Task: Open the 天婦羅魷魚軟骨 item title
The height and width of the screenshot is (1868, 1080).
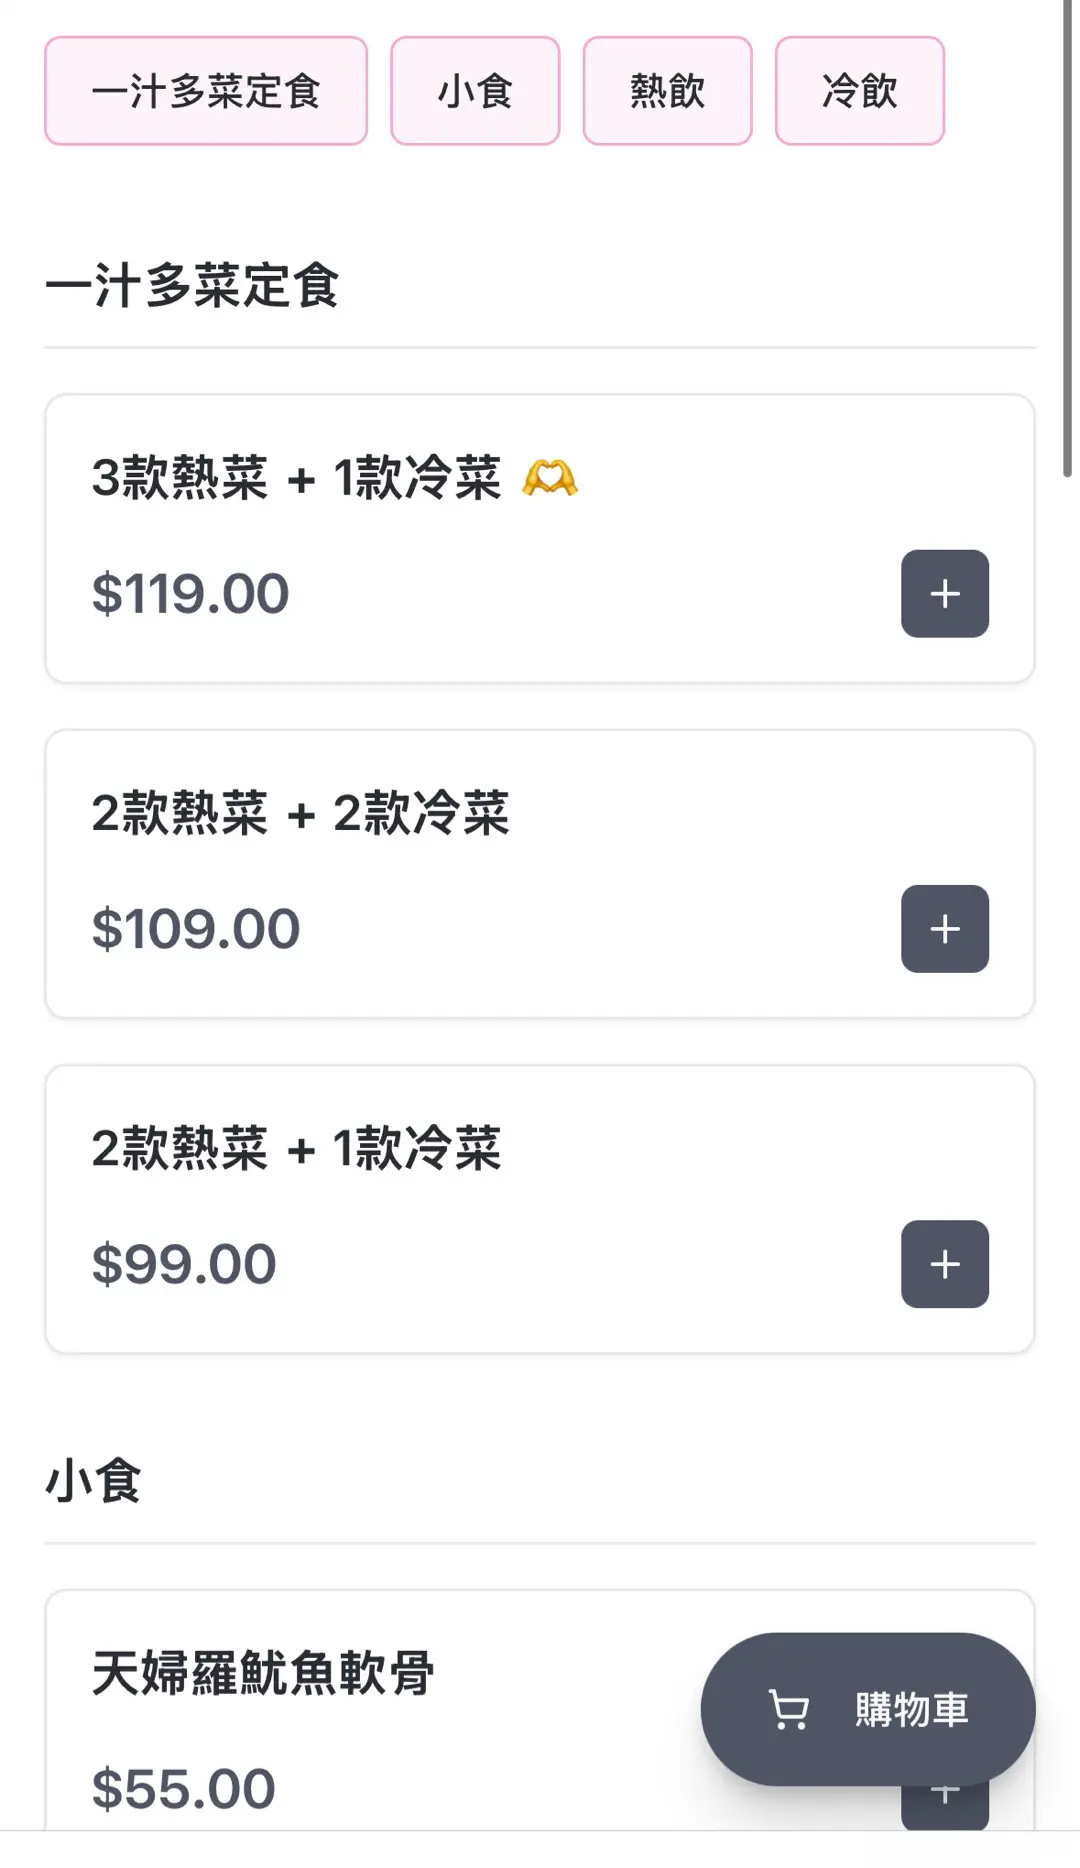Action: (x=263, y=1672)
